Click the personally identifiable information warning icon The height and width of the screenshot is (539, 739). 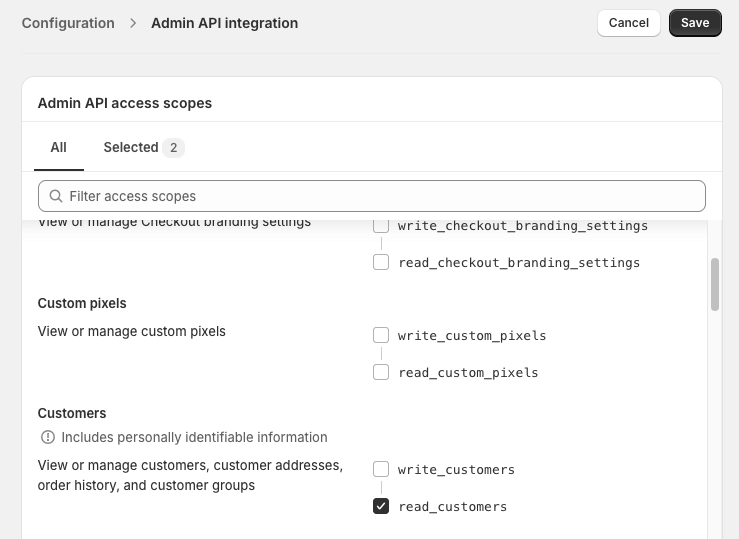pos(48,437)
